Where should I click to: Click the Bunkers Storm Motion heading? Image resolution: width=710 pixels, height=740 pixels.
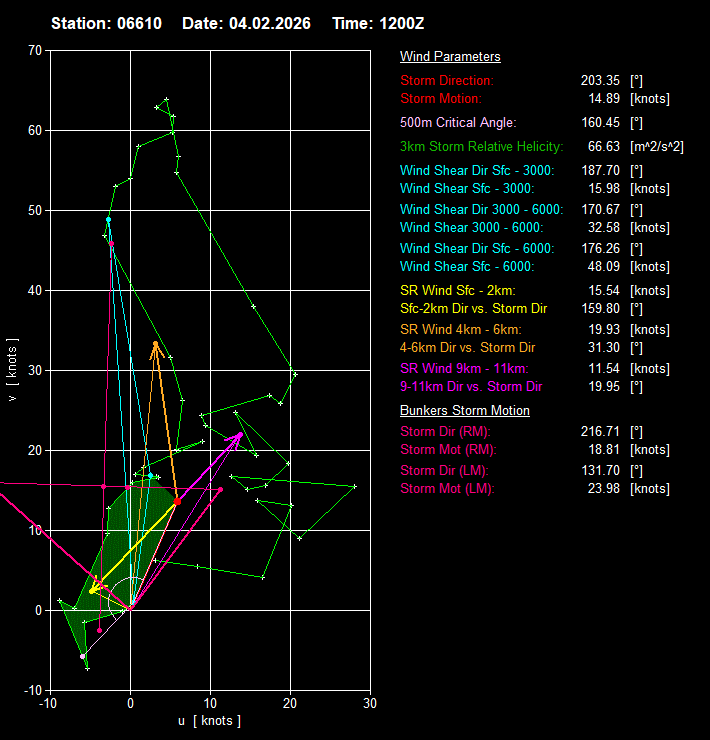[465, 411]
